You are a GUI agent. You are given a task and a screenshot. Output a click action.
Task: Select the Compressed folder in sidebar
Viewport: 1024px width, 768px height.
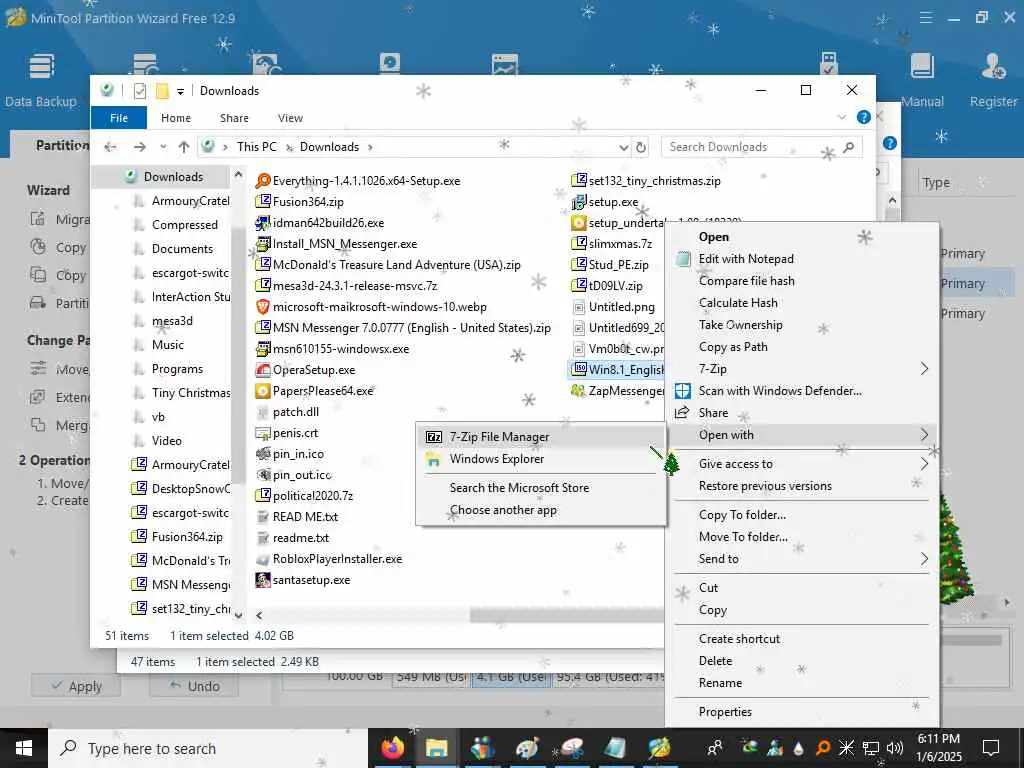point(185,225)
